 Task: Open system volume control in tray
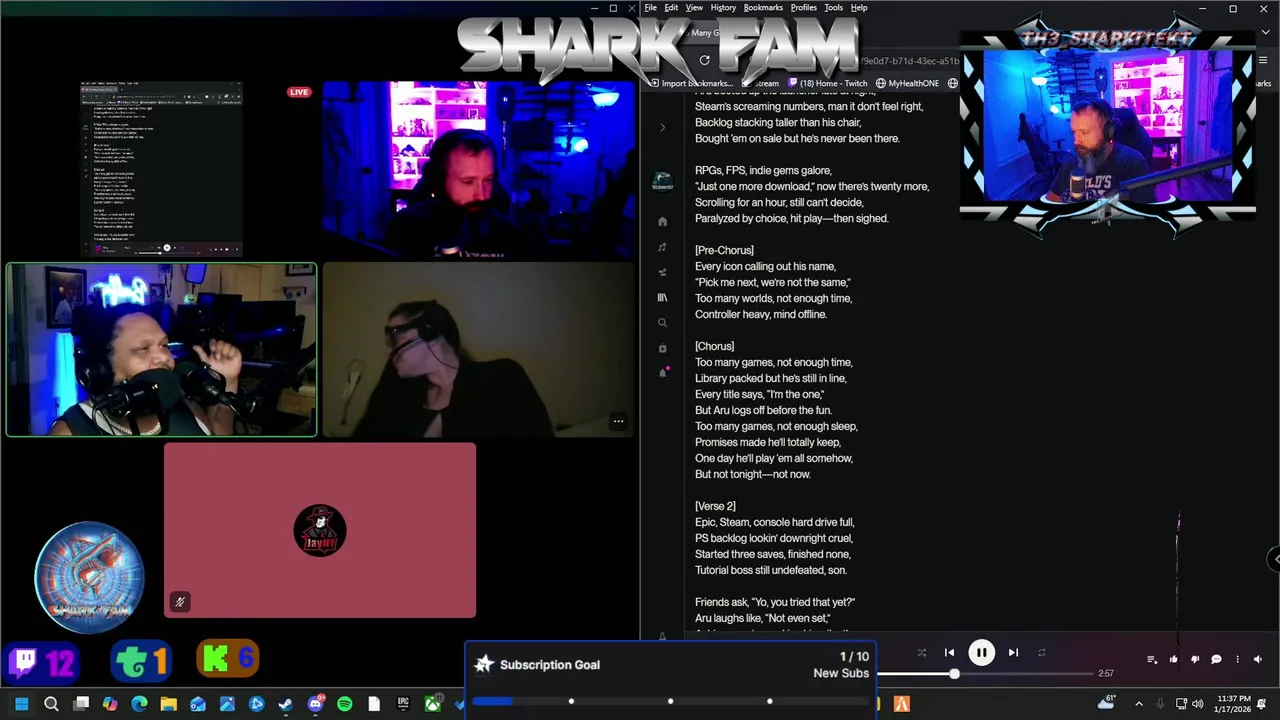pos(1197,704)
